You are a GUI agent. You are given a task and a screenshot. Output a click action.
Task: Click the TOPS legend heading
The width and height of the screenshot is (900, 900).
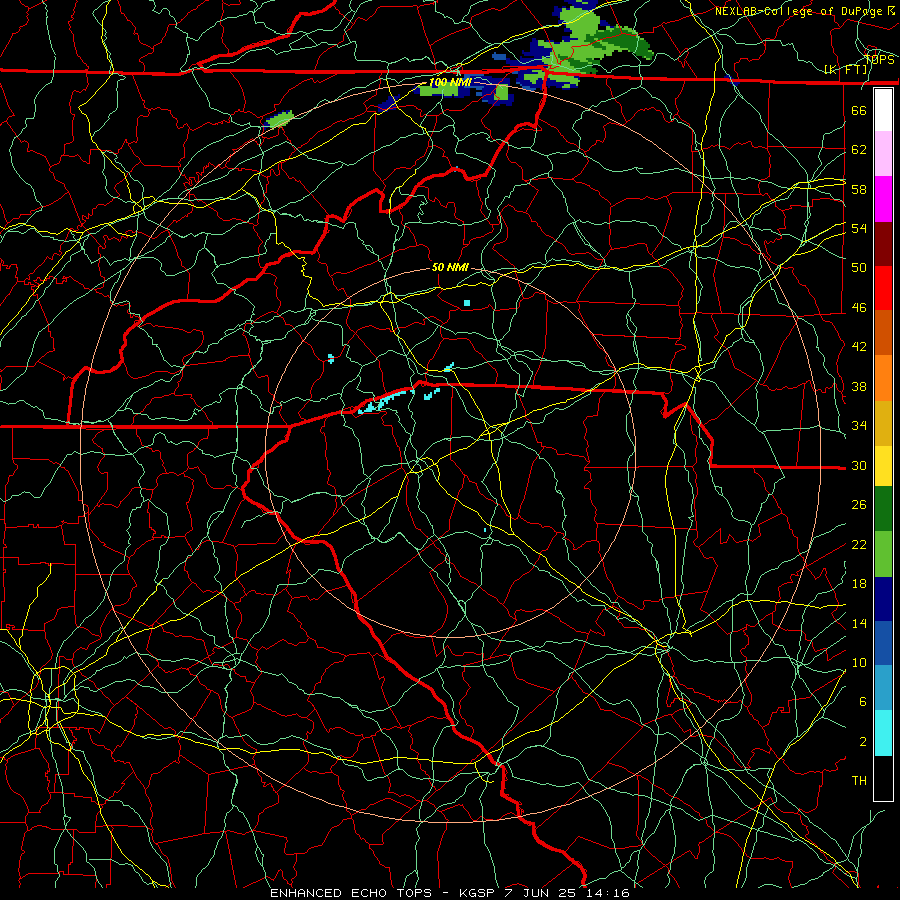tap(879, 60)
